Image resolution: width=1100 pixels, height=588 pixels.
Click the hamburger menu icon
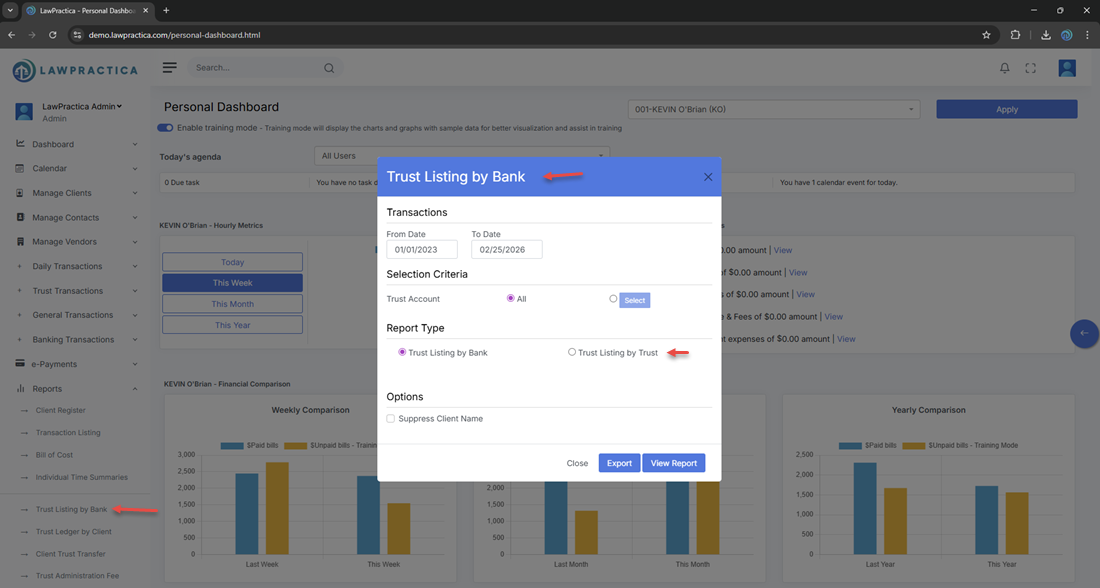tap(170, 67)
